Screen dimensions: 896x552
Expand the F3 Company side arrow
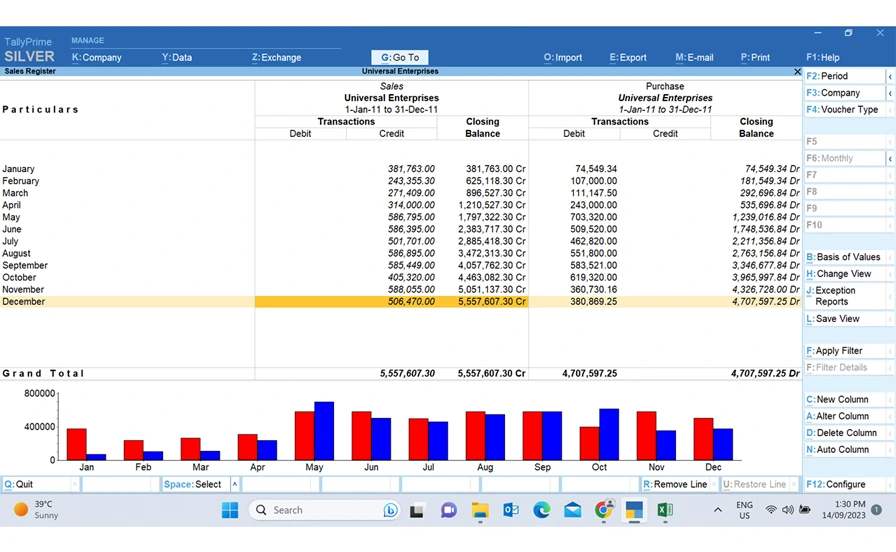click(x=890, y=93)
